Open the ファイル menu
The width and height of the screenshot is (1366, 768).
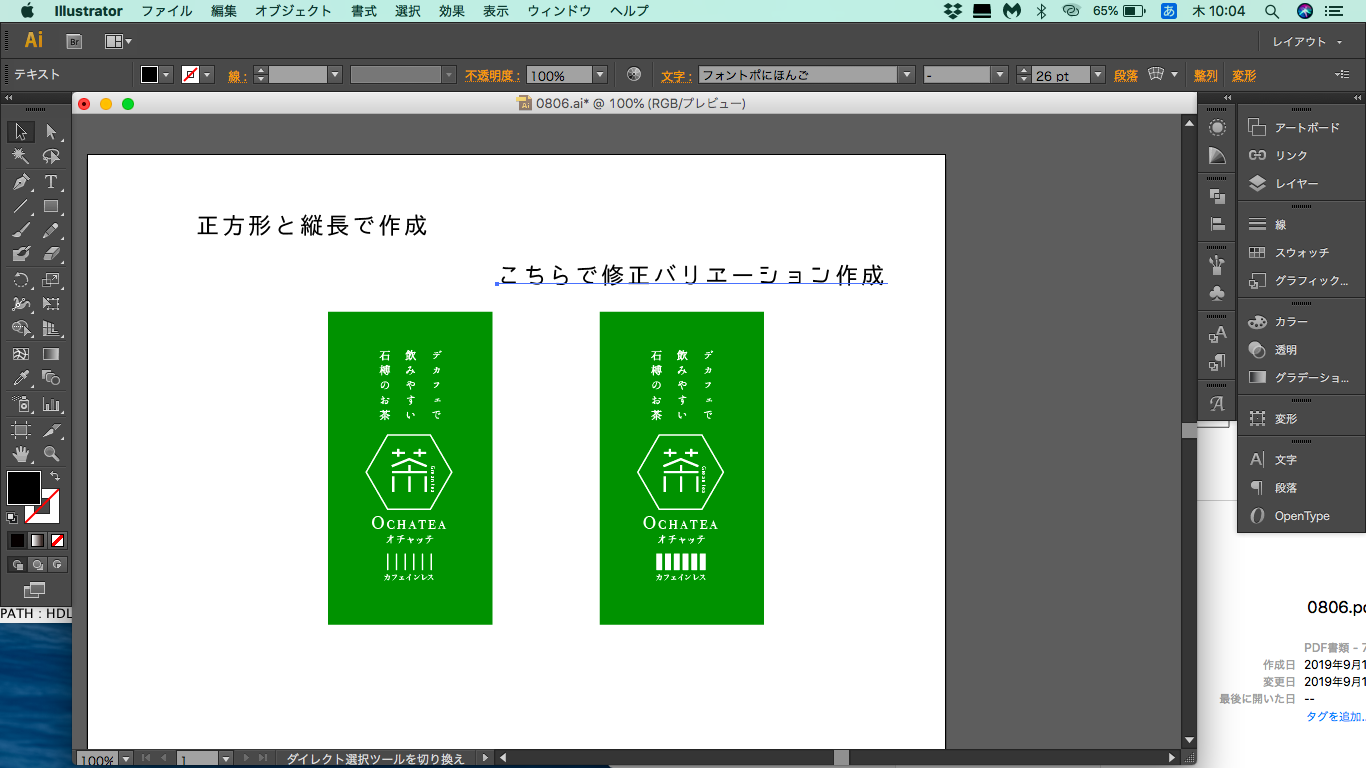click(167, 11)
